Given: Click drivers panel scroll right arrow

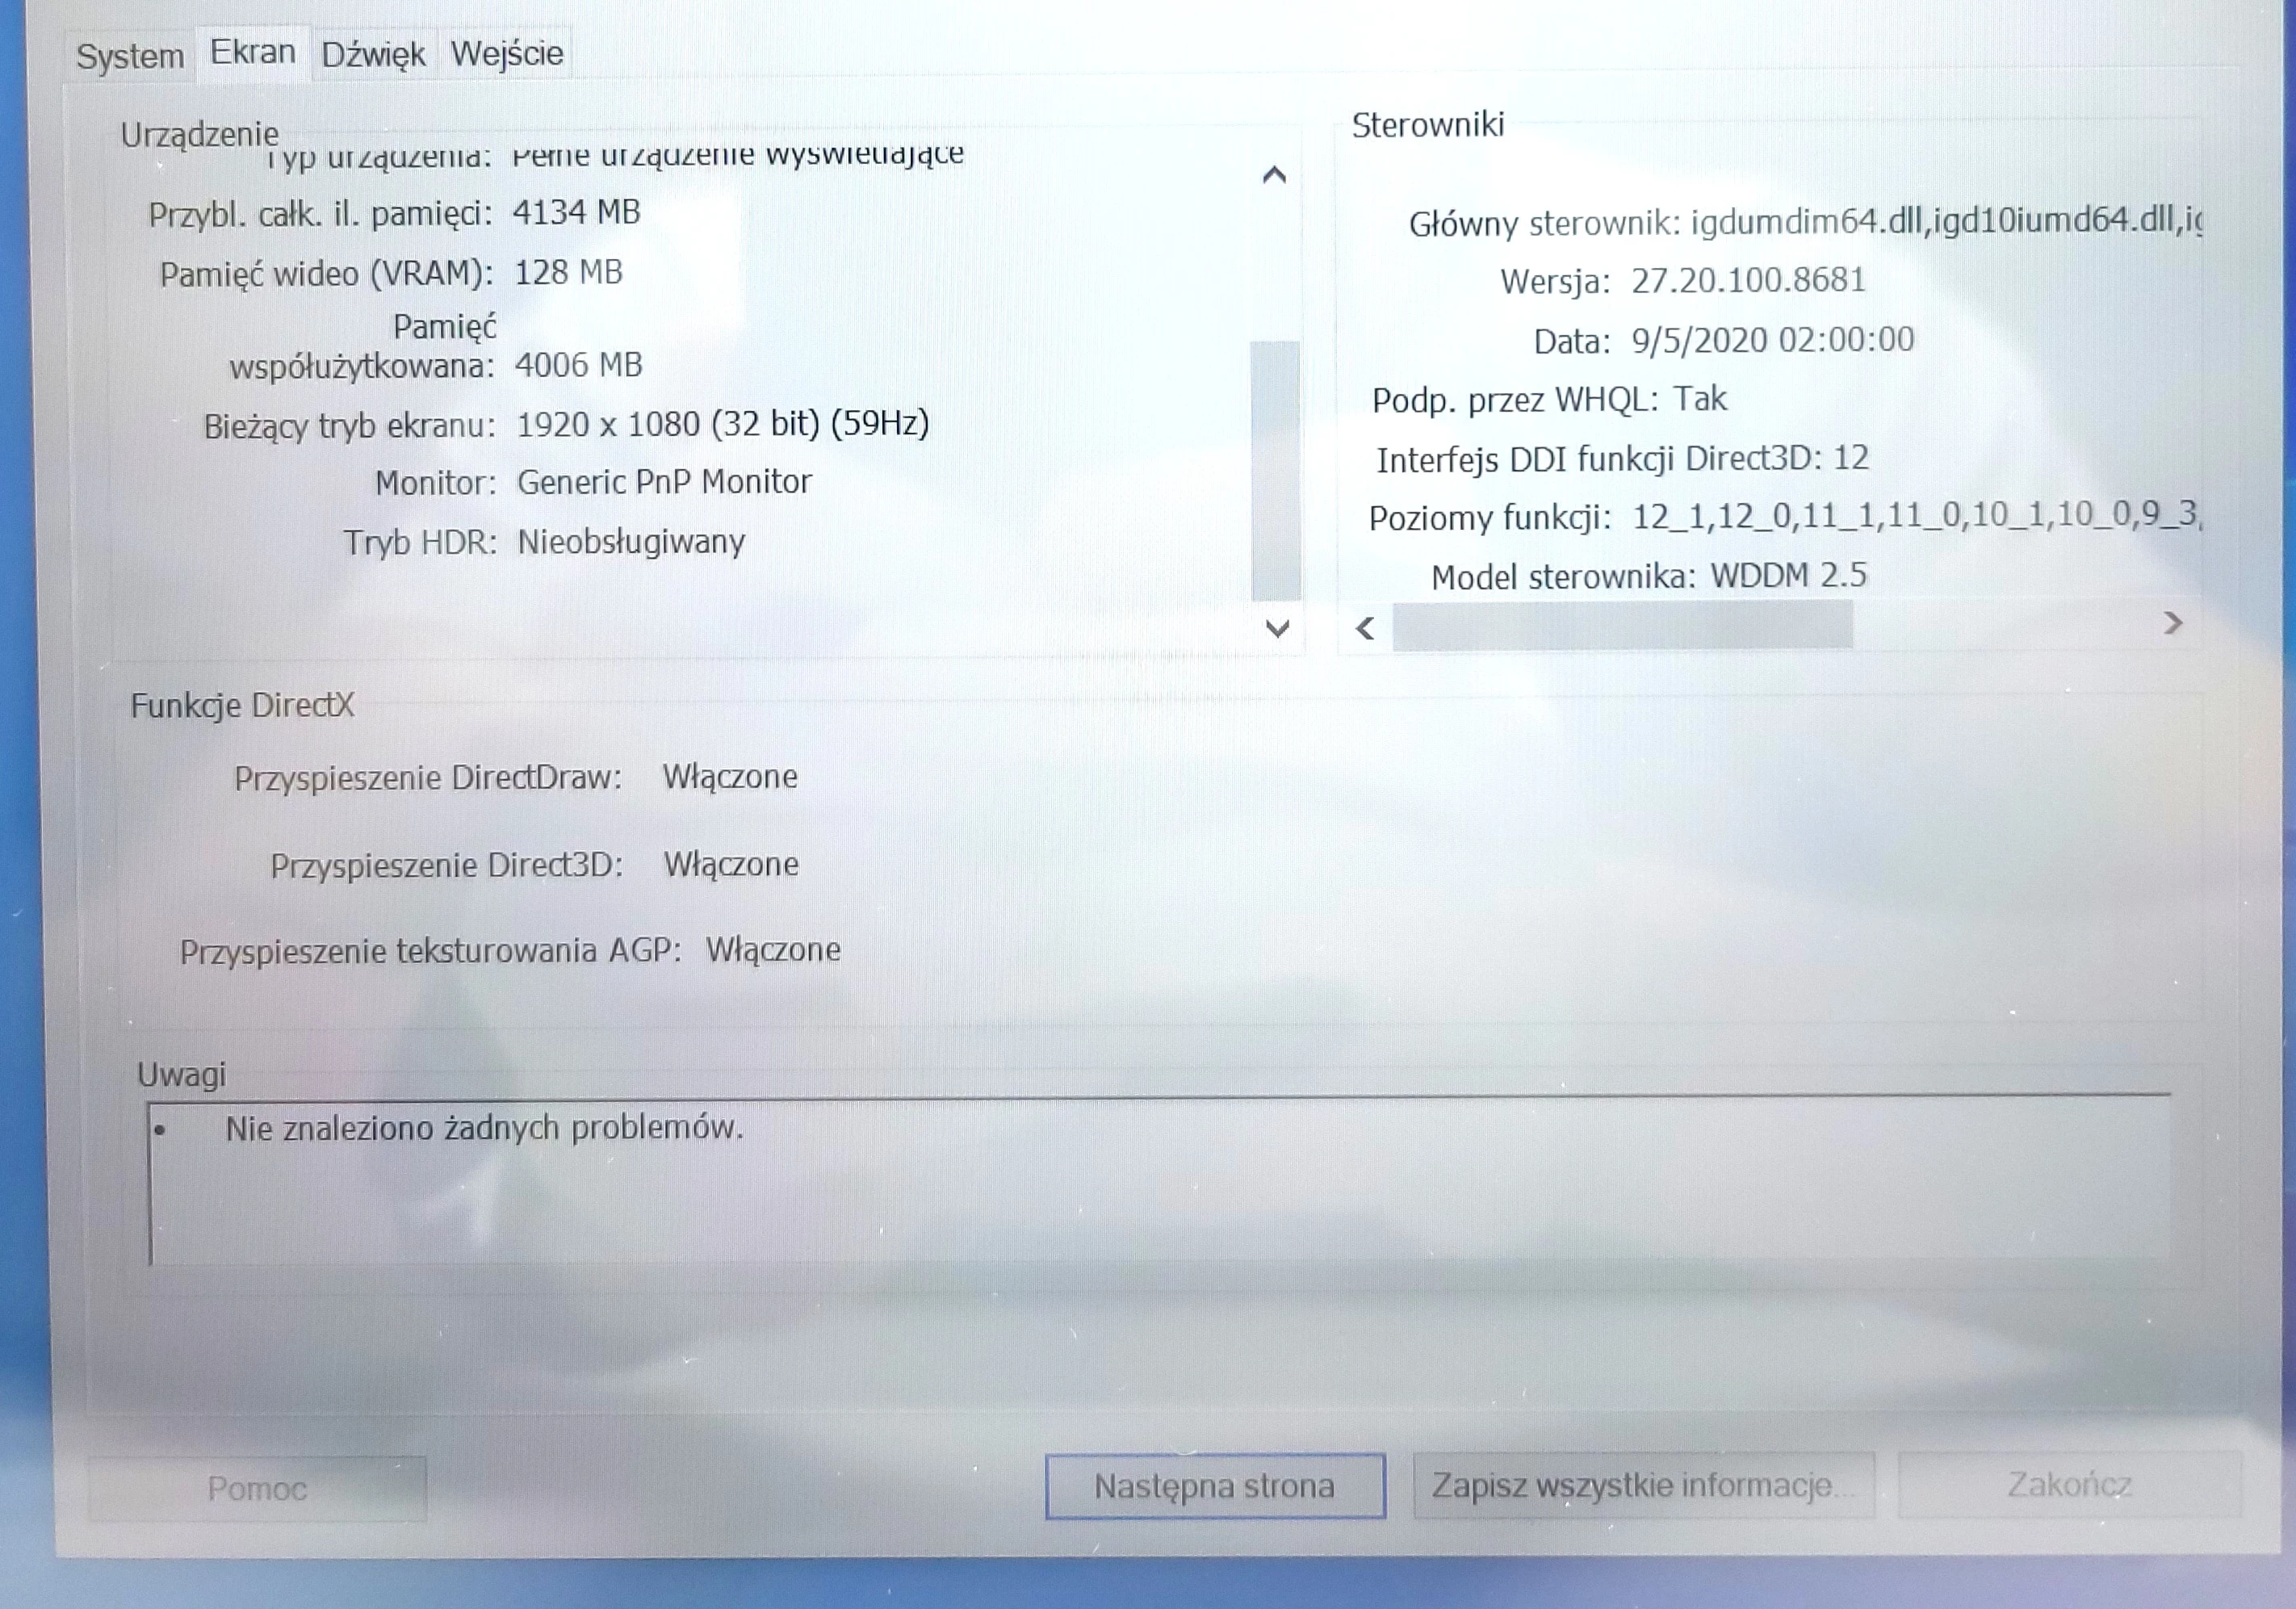Looking at the screenshot, I should (x=2172, y=624).
